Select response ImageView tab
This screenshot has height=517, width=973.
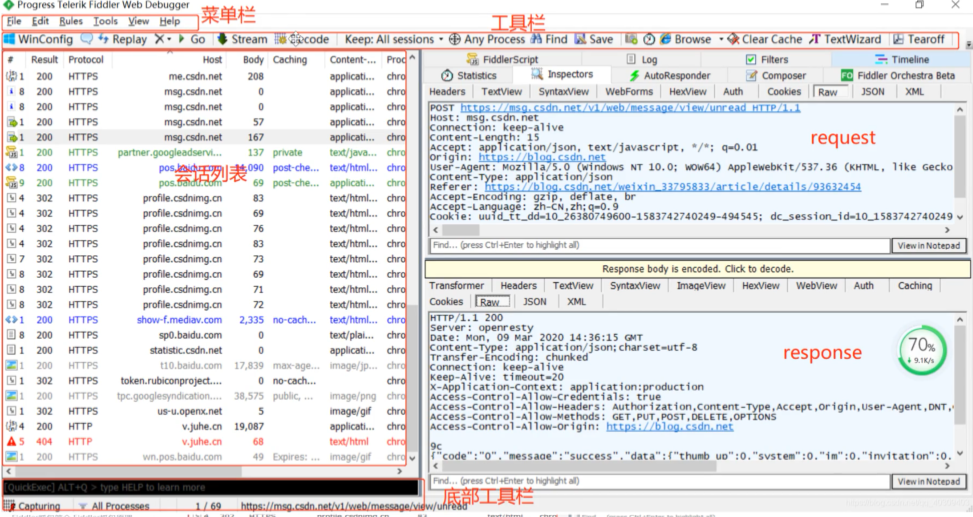(x=701, y=285)
